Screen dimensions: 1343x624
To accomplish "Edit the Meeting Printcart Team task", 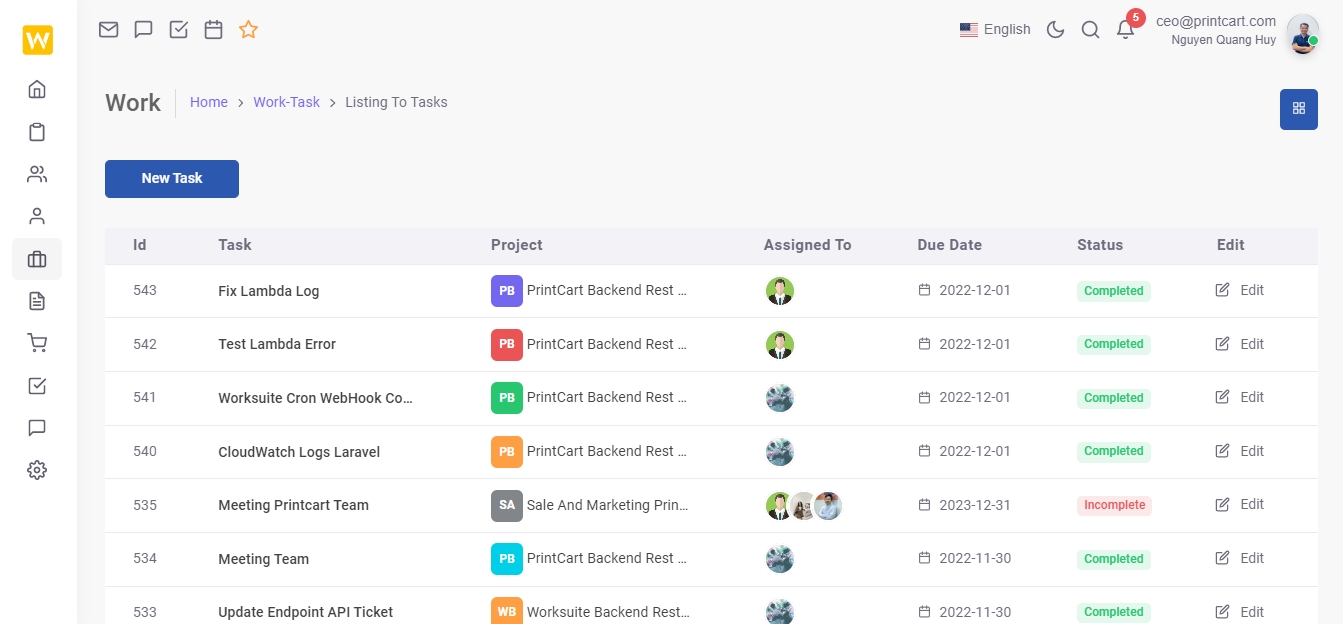I will (x=1240, y=504).
